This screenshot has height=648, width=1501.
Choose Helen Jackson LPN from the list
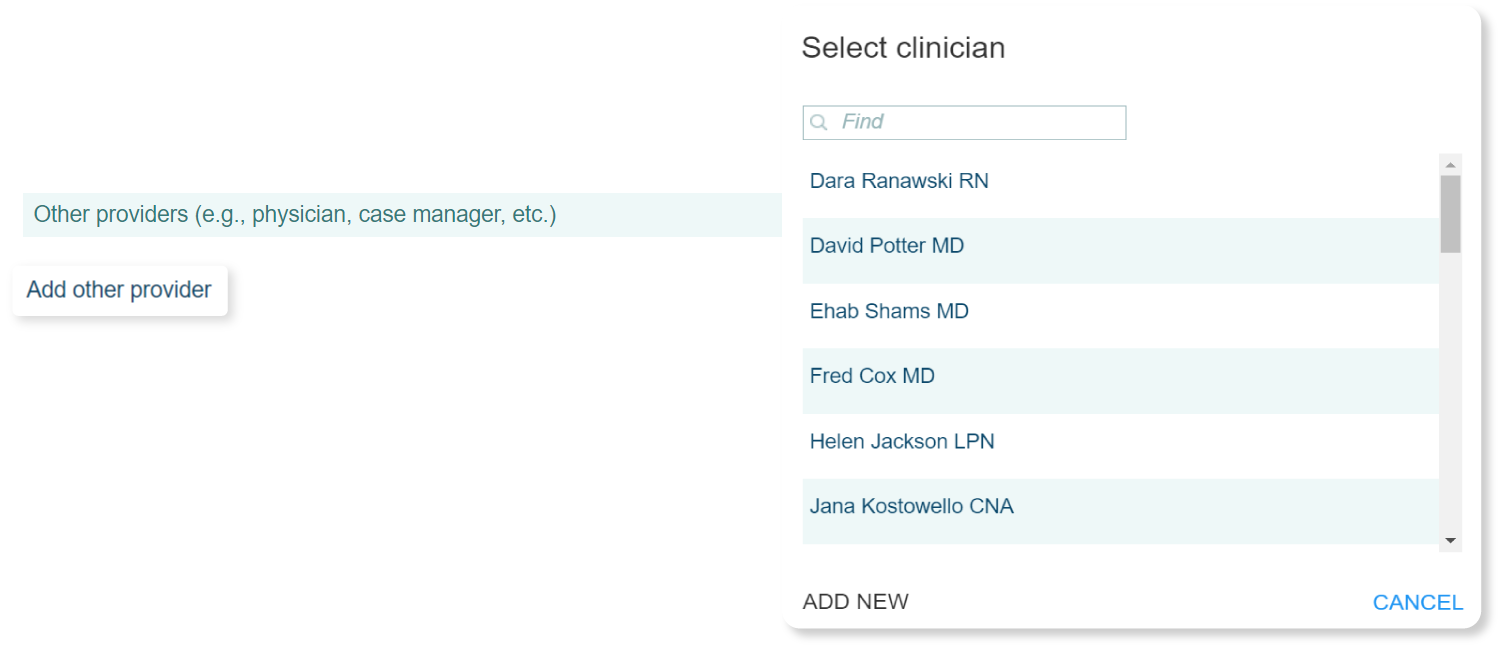tap(1120, 441)
